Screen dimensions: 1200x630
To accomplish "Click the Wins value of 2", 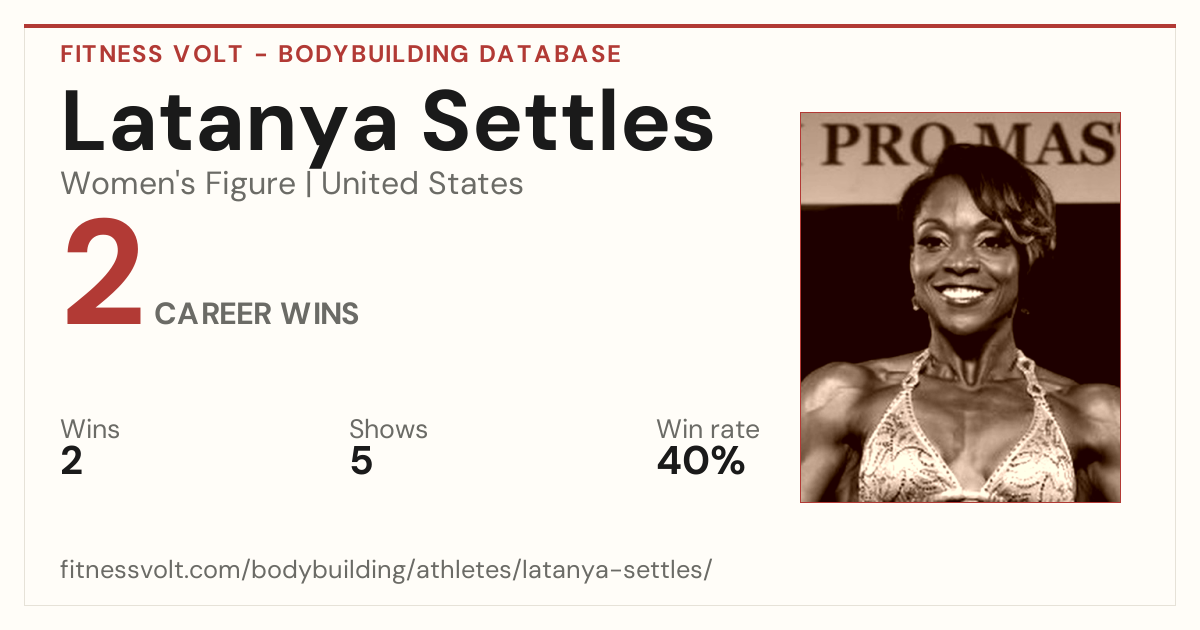I will click(72, 462).
